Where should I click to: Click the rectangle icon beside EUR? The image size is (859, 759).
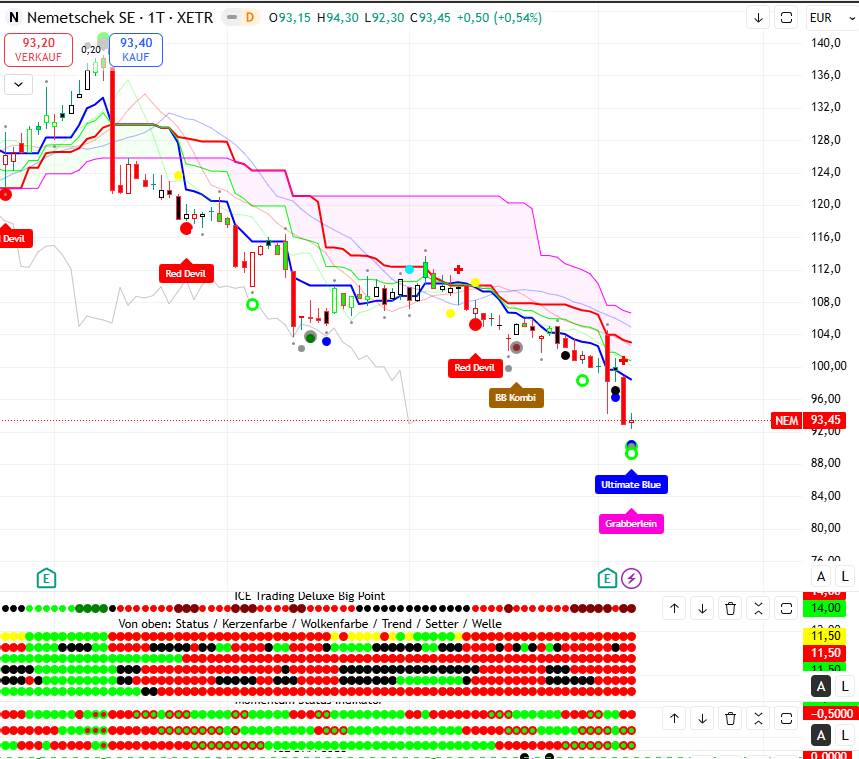pyautogui.click(x=786, y=17)
